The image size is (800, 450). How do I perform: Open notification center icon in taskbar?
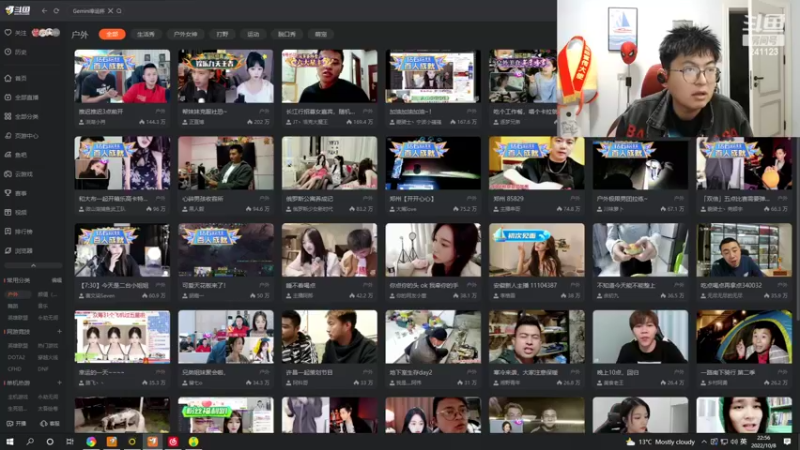(x=788, y=442)
